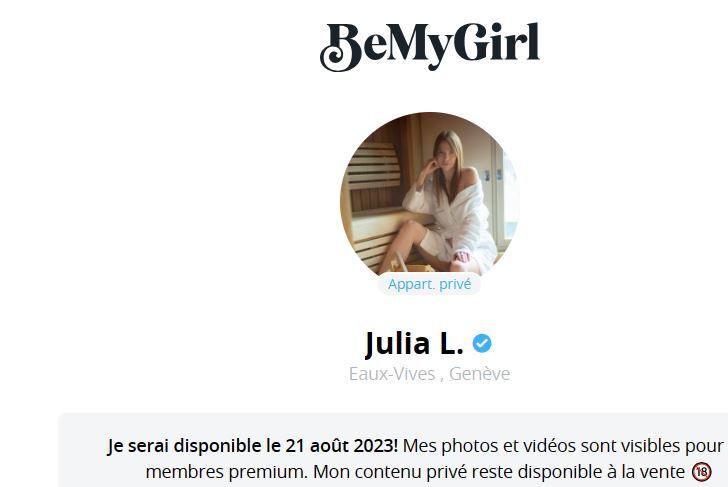
Task: Click the gray availability notice banner
Action: 393,450
